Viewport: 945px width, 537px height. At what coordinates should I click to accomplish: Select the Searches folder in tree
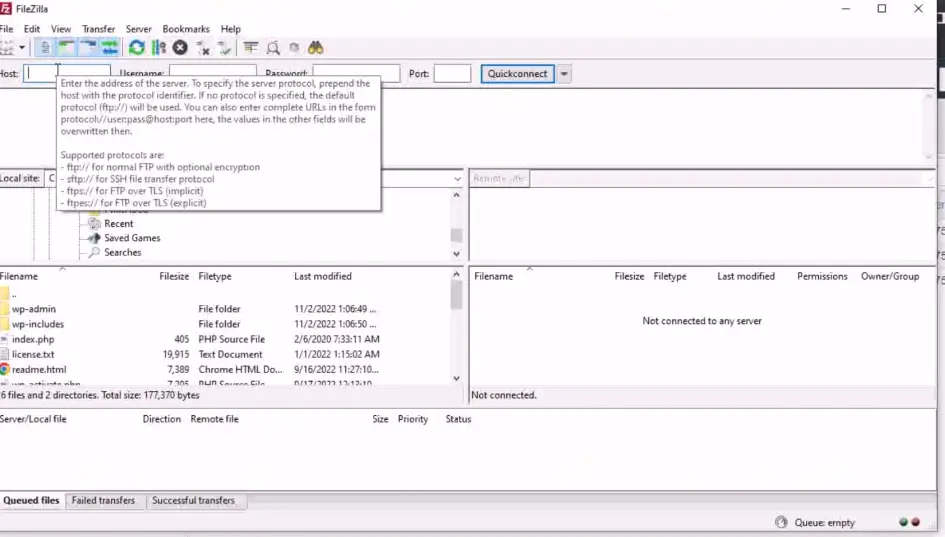point(122,253)
